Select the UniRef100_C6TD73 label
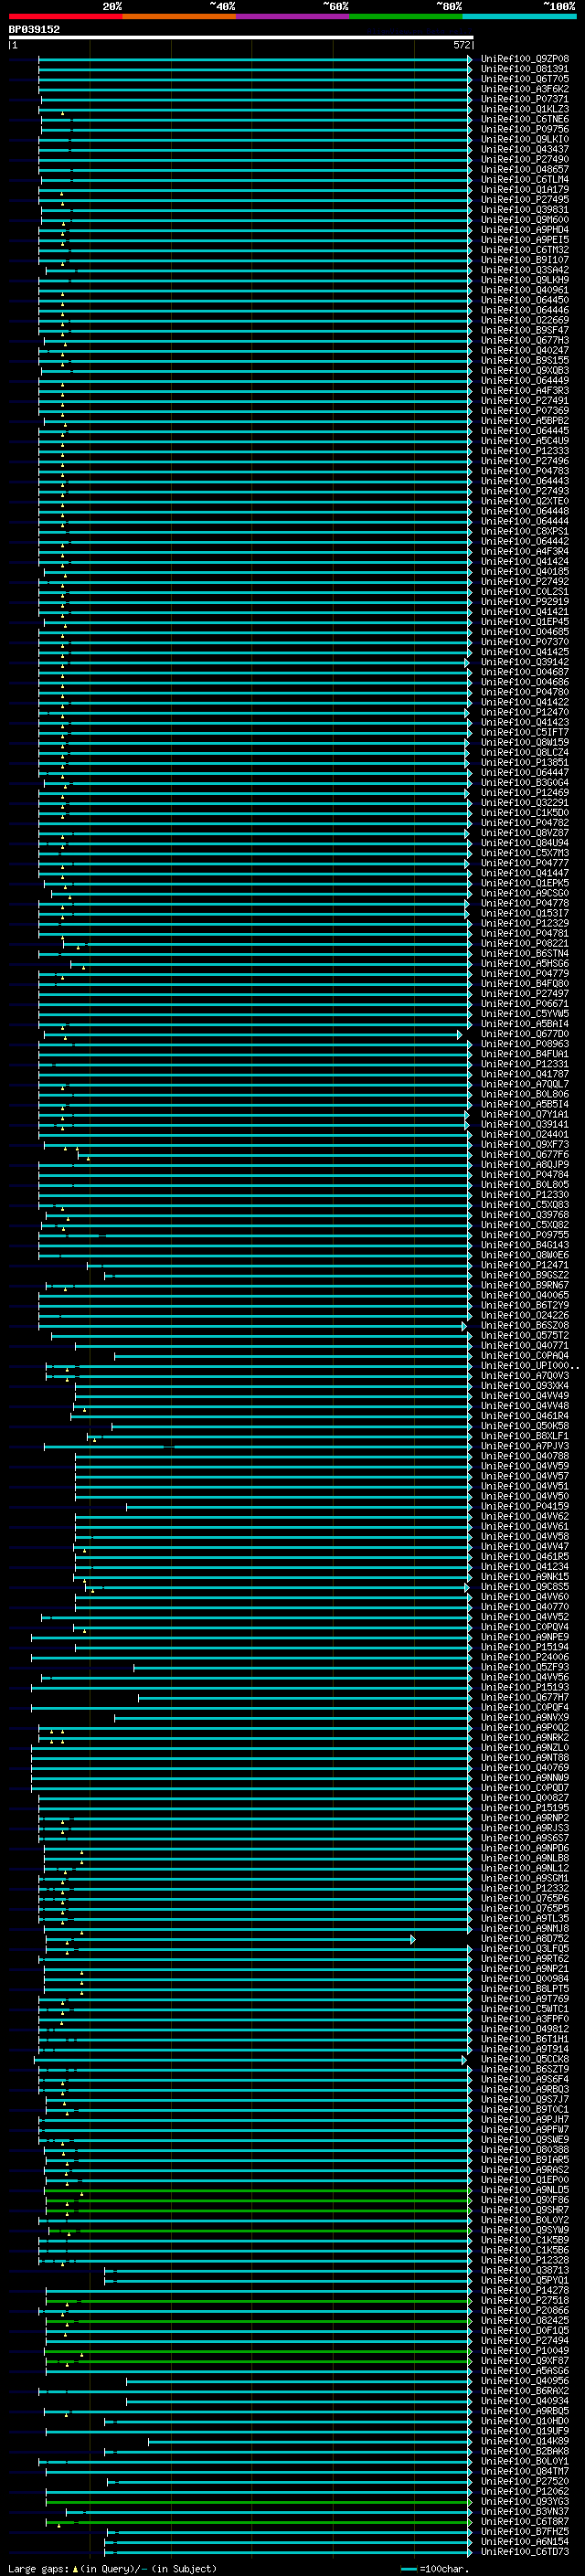 525,2551
